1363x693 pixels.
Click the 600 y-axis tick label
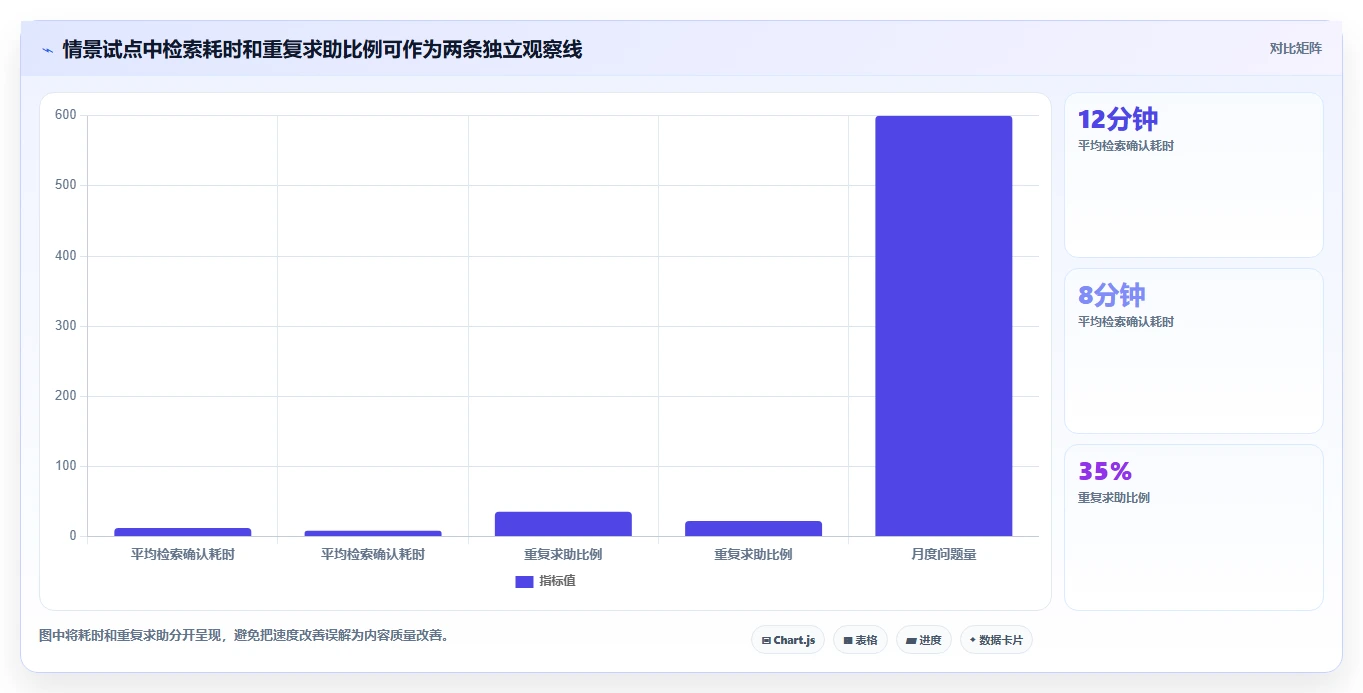pyautogui.click(x=66, y=115)
